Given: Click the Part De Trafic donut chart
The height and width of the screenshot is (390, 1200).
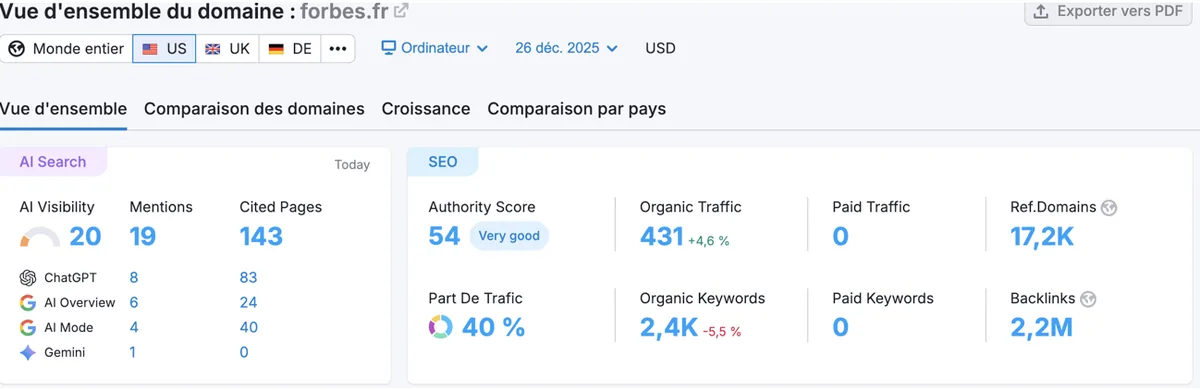Looking at the screenshot, I should point(440,327).
